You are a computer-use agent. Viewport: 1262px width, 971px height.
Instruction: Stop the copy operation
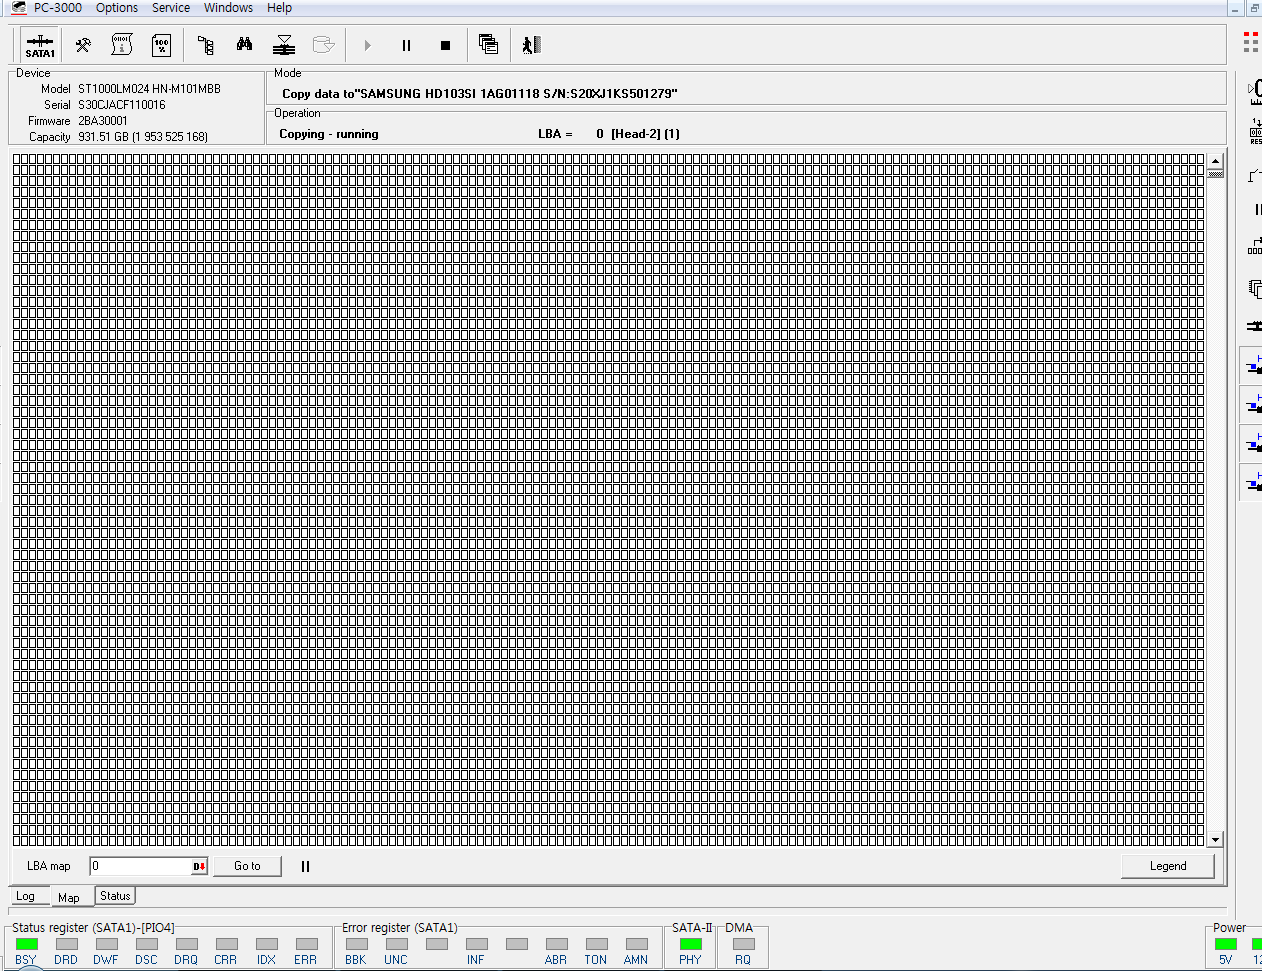444,45
